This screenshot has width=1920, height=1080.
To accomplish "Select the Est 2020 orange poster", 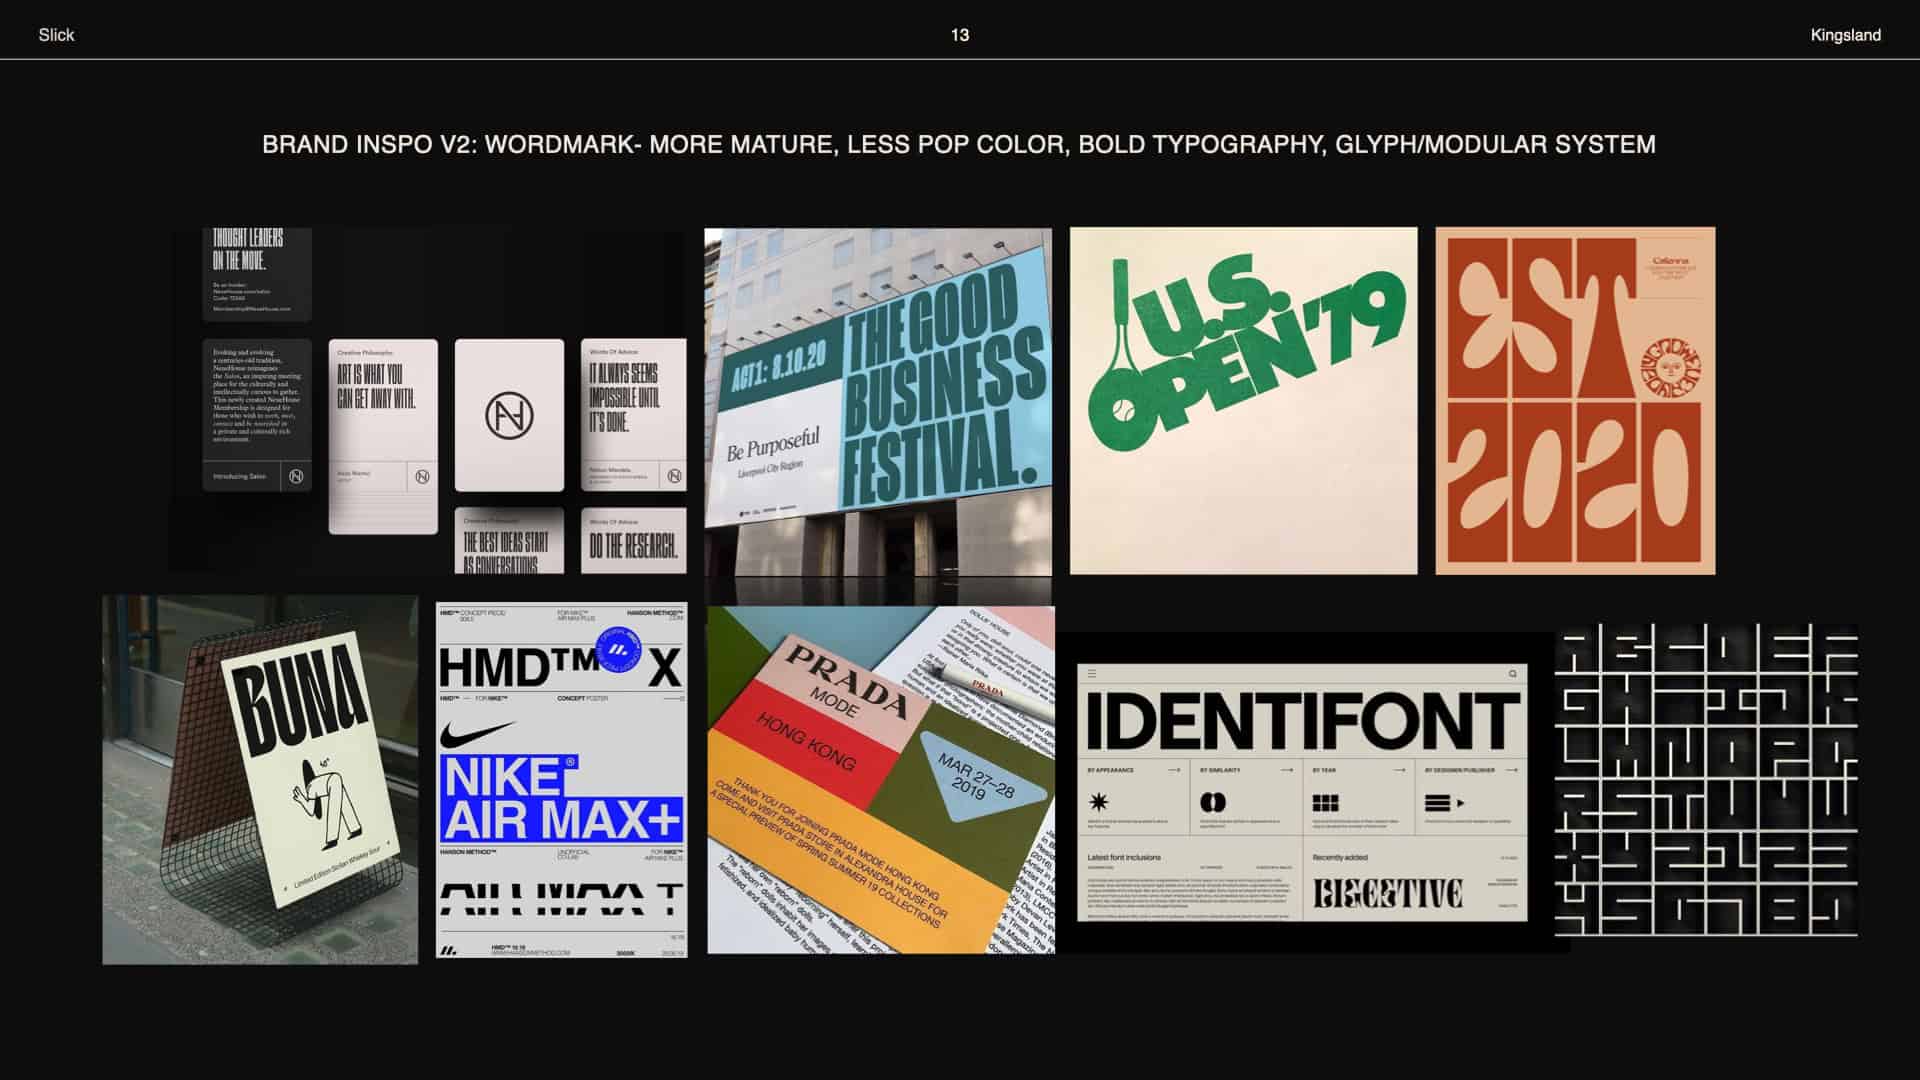I will [x=1575, y=401].
